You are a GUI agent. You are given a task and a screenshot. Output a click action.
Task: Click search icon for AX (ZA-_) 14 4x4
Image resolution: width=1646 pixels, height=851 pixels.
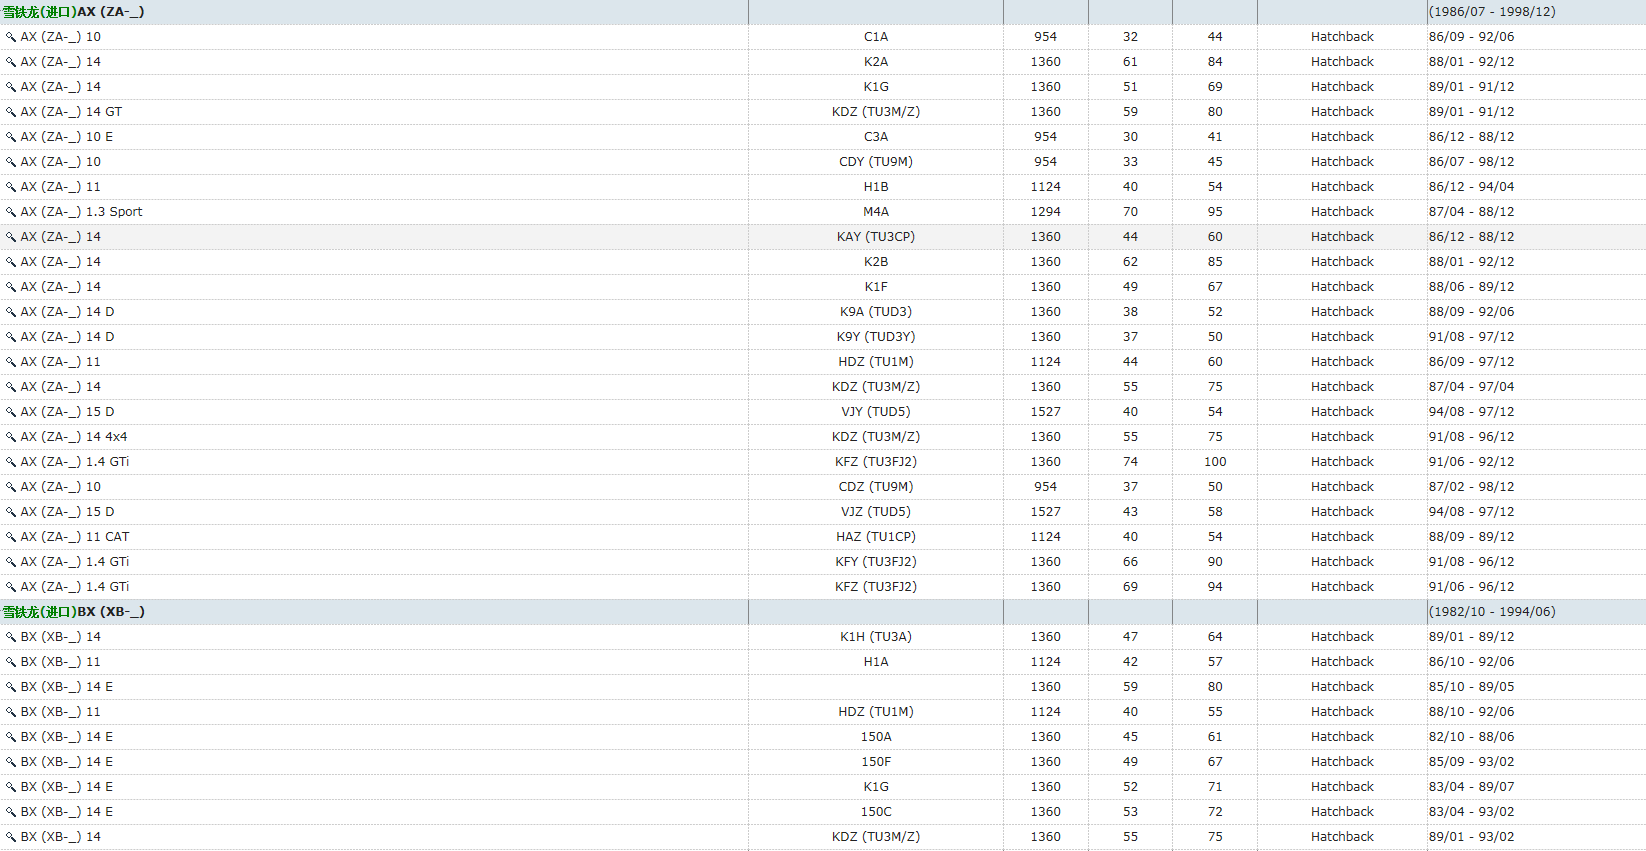(11, 437)
